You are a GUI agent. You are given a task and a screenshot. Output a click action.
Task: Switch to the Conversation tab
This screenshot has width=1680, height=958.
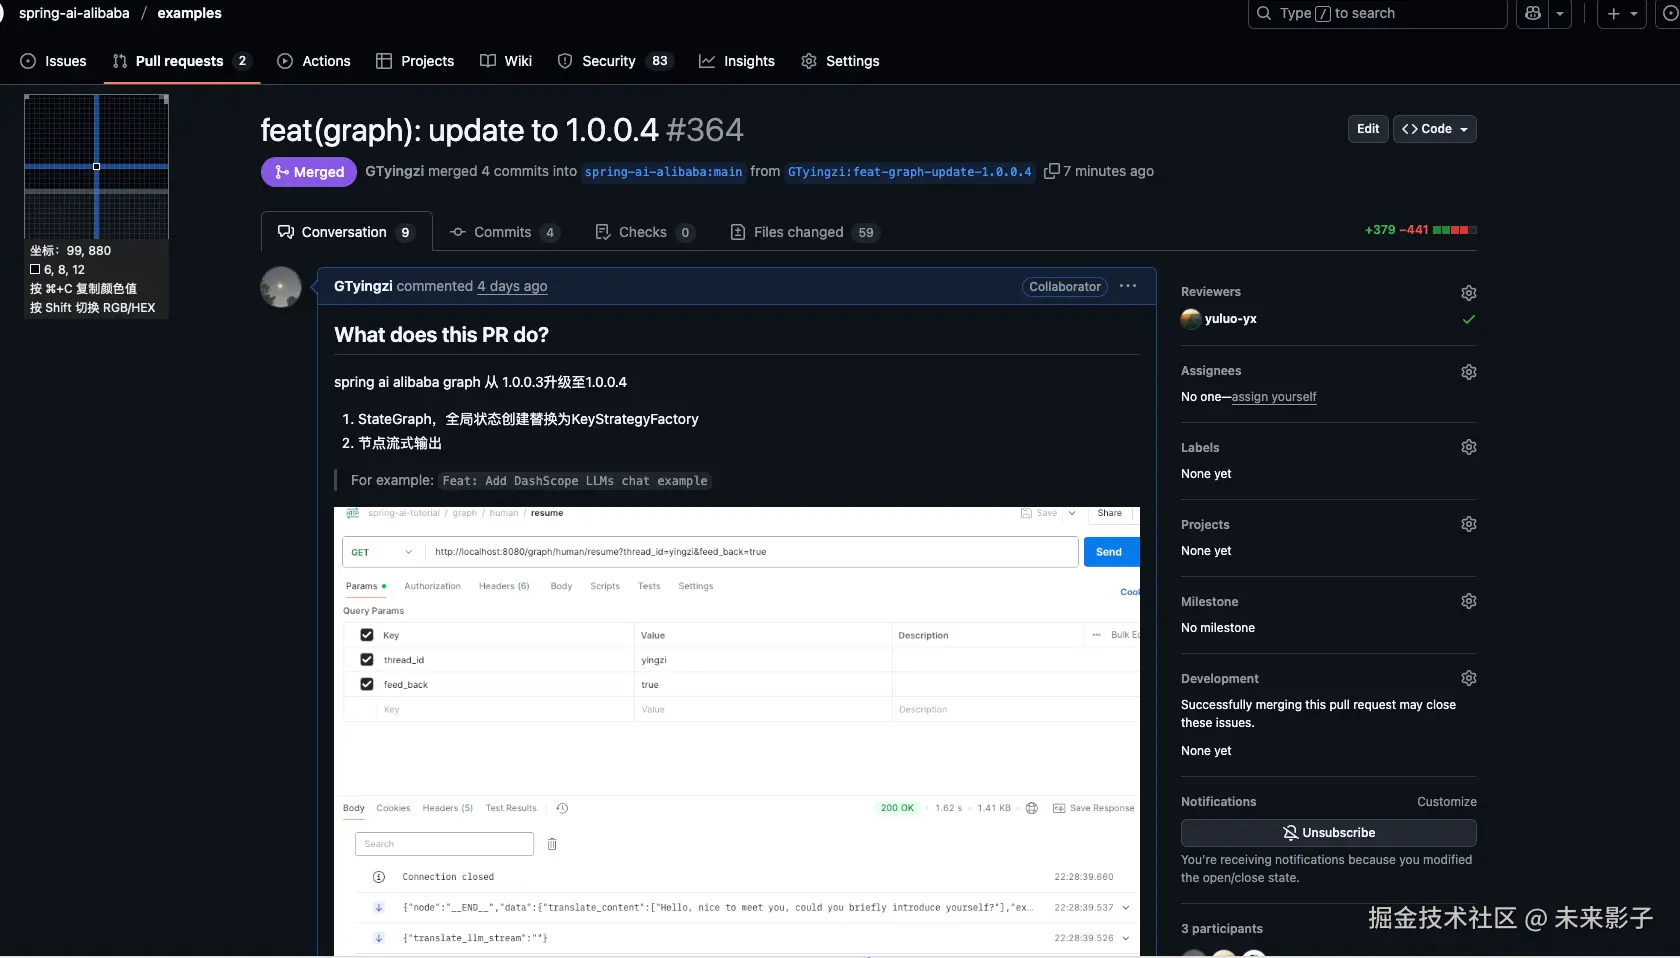[x=346, y=232]
